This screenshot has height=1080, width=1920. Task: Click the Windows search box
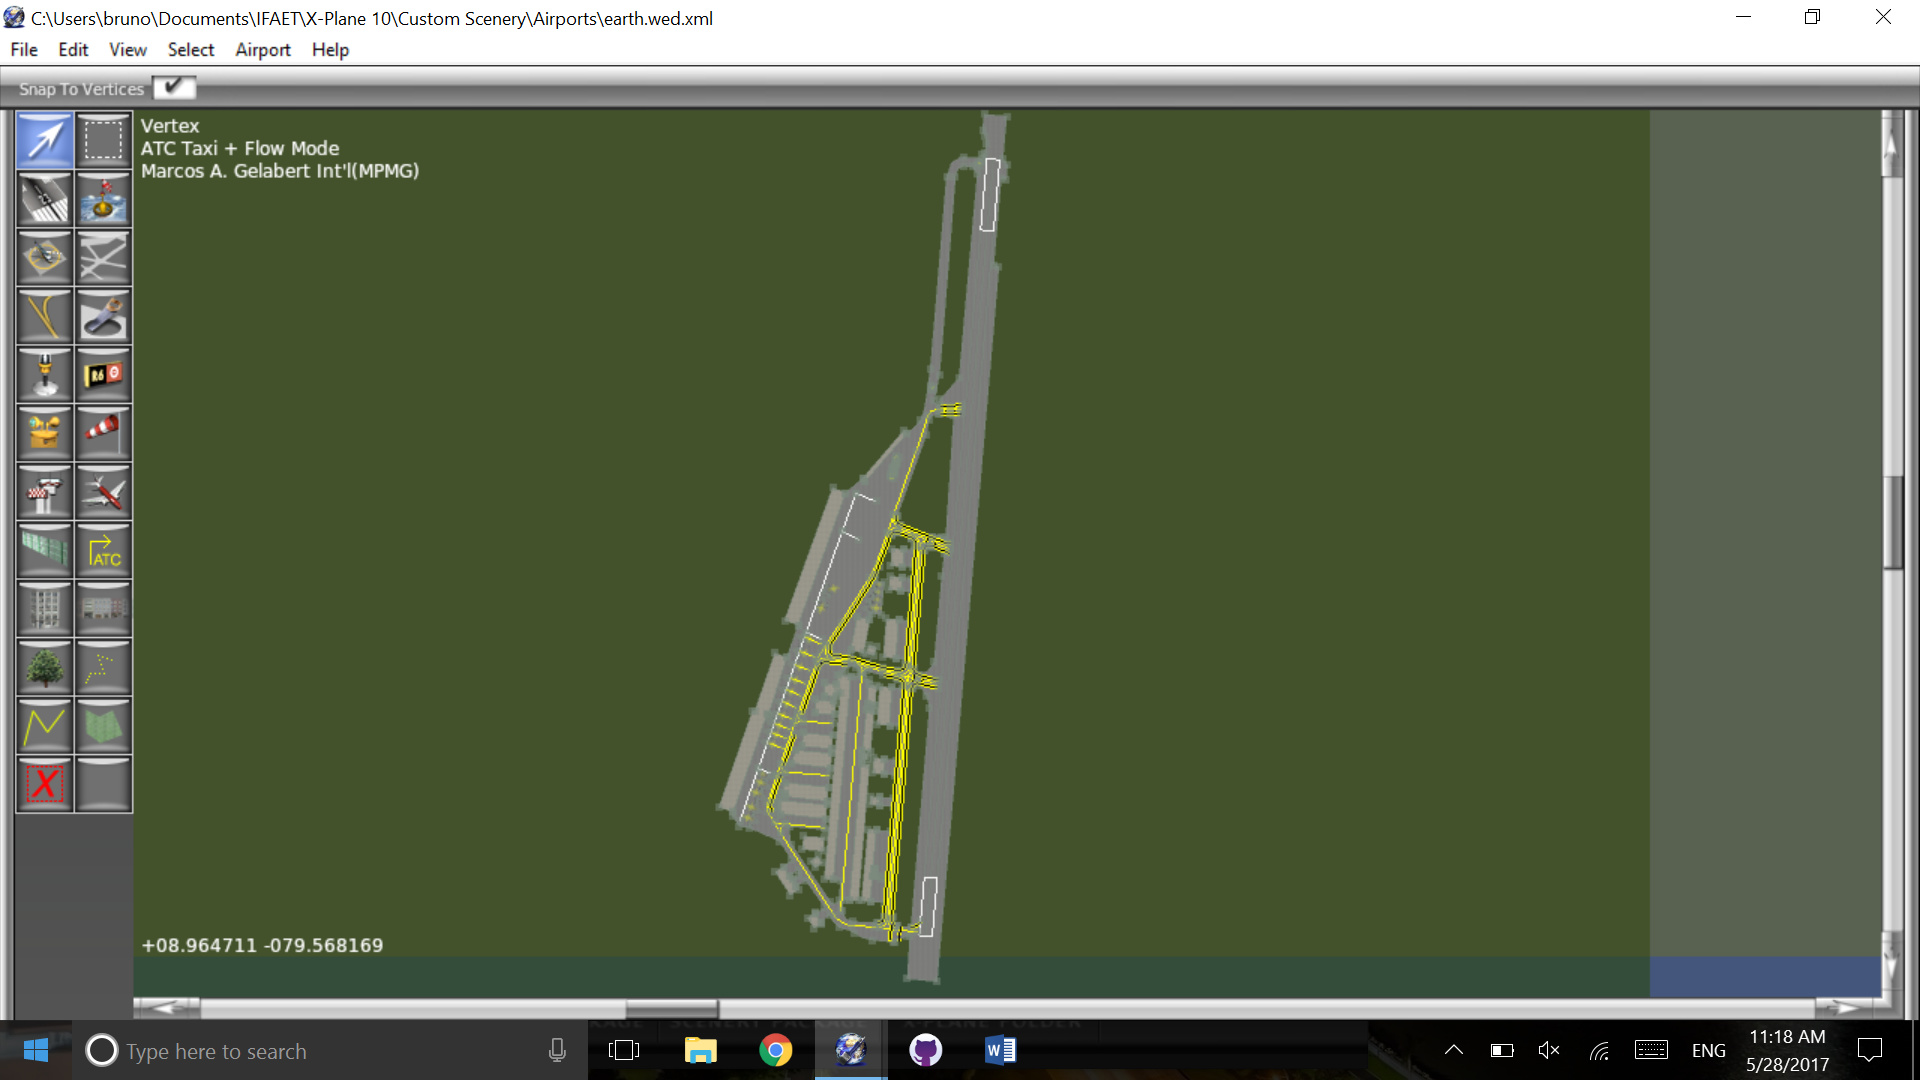[x=300, y=1051]
